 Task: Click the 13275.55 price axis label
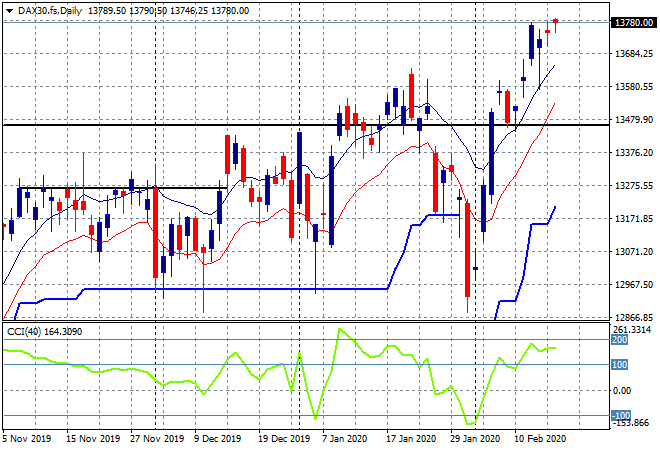pyautogui.click(x=634, y=186)
